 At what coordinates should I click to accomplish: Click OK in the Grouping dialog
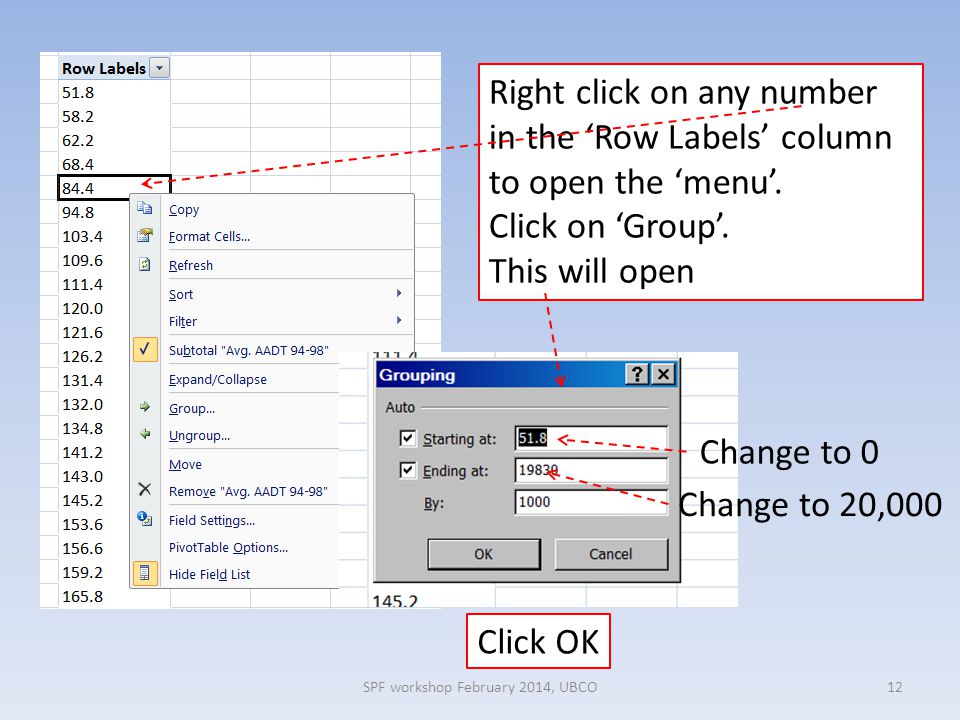click(484, 554)
